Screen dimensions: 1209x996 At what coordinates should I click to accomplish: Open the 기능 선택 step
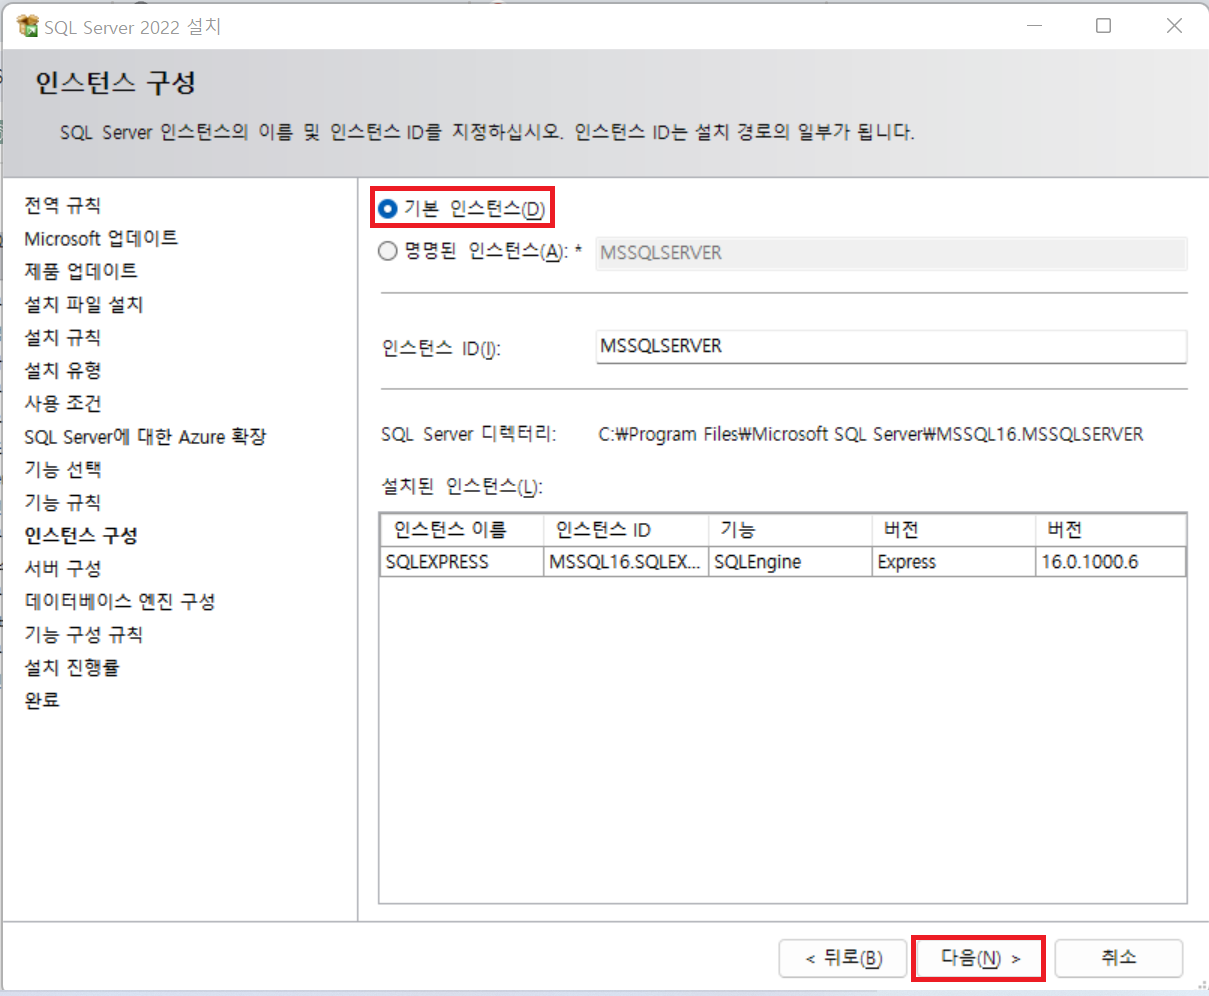62,469
